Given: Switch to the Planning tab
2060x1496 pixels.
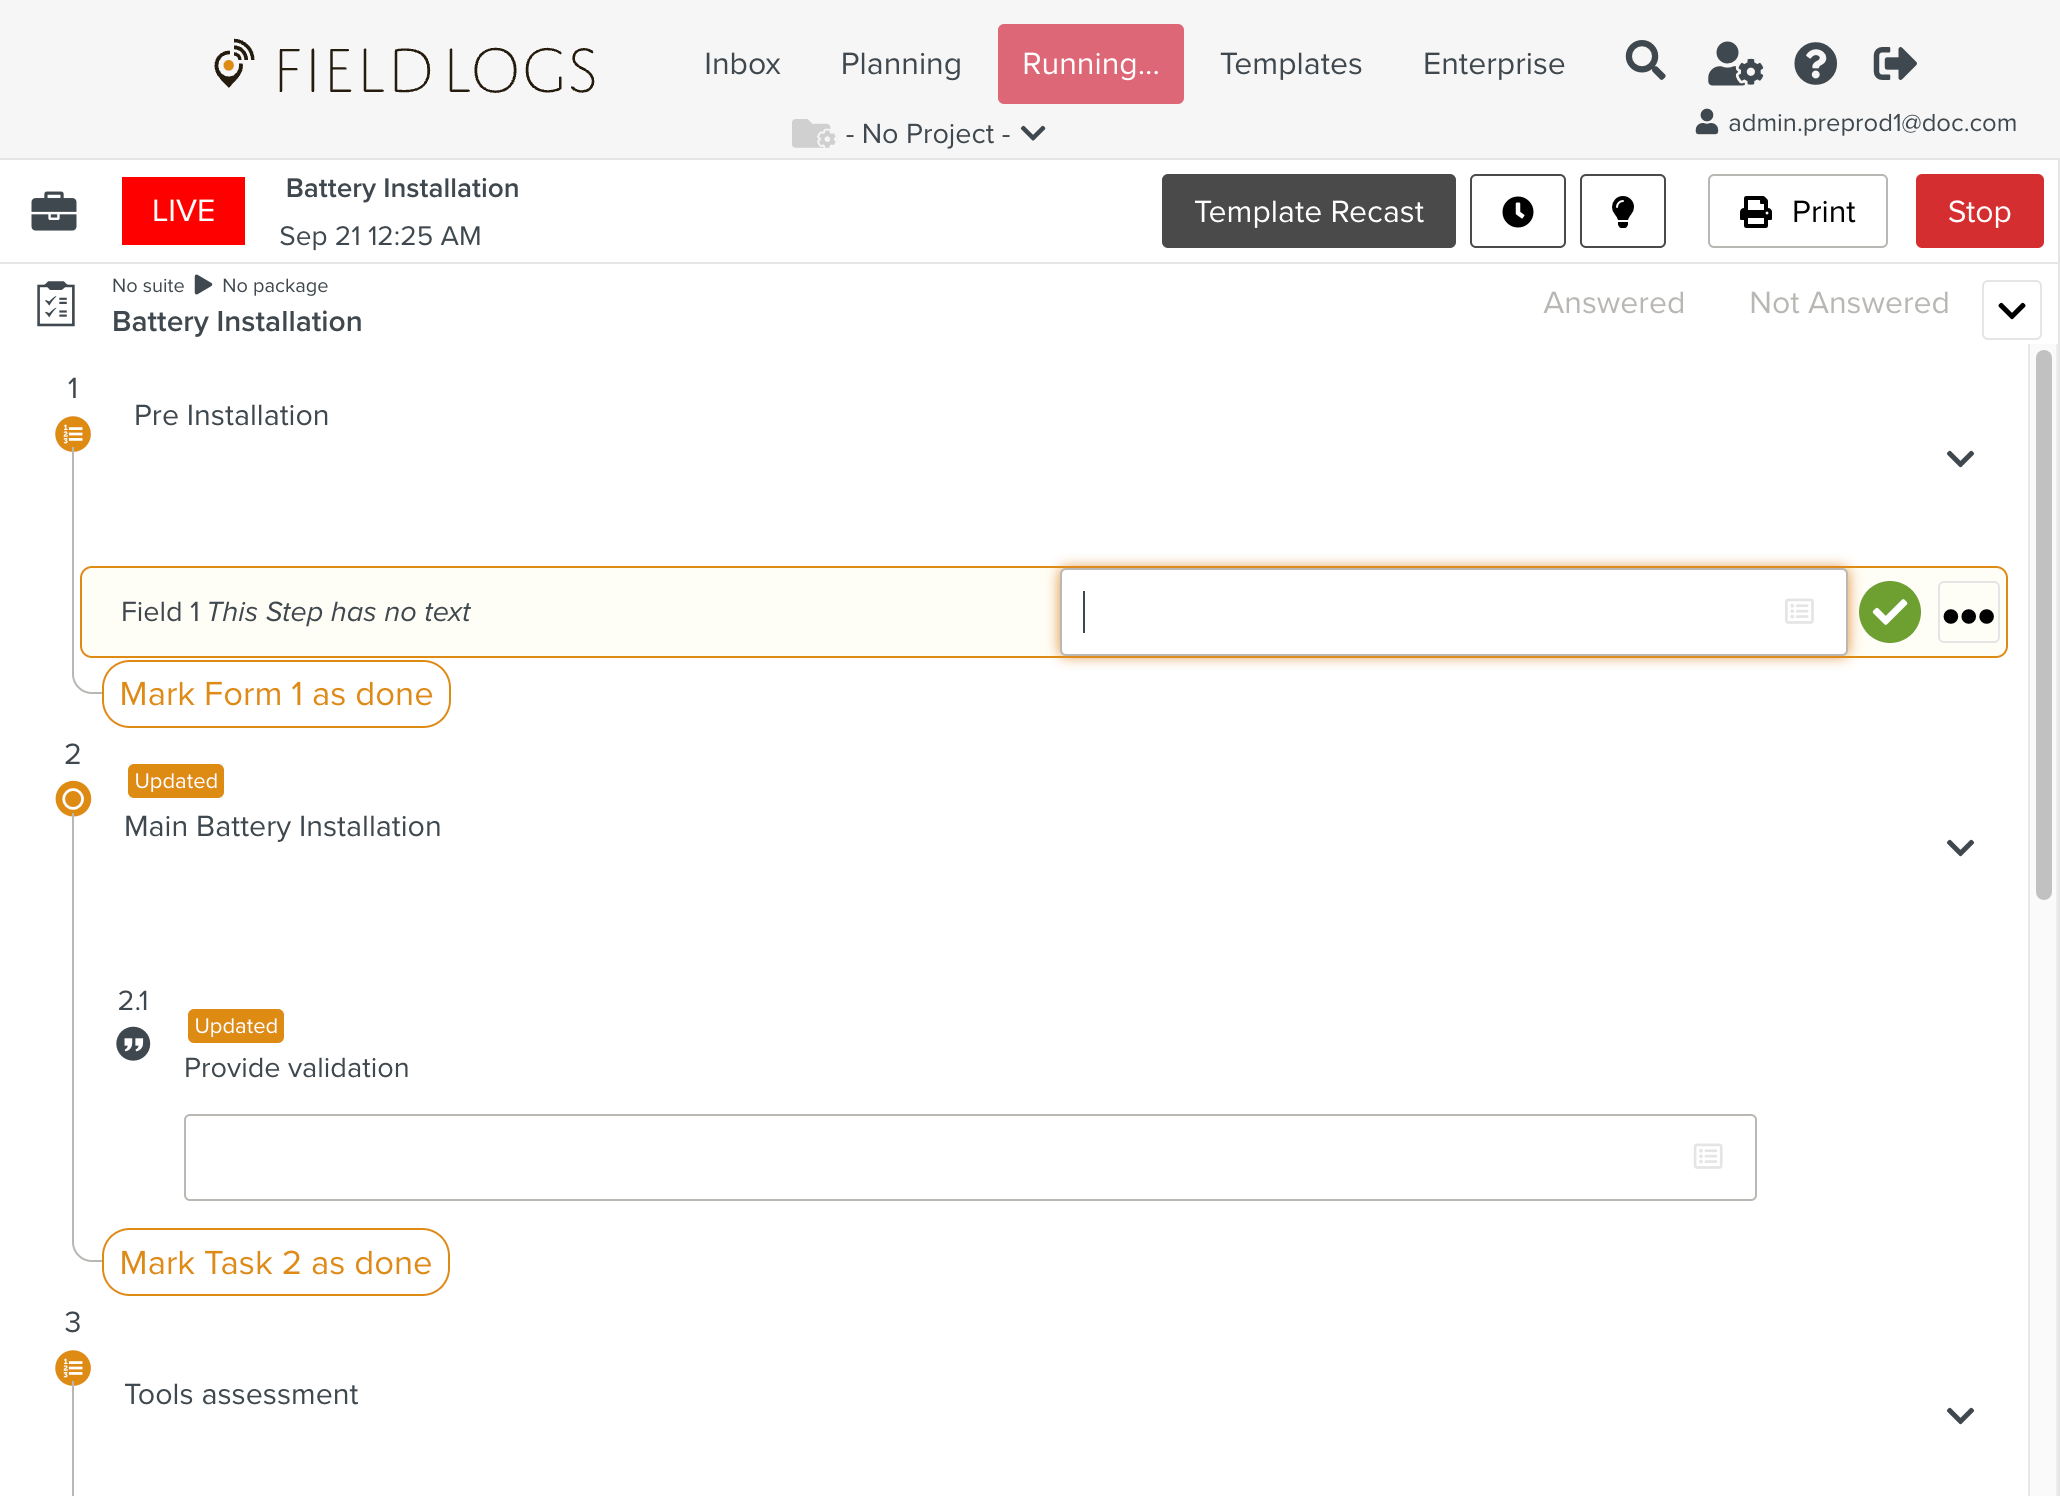Looking at the screenshot, I should click(x=900, y=64).
